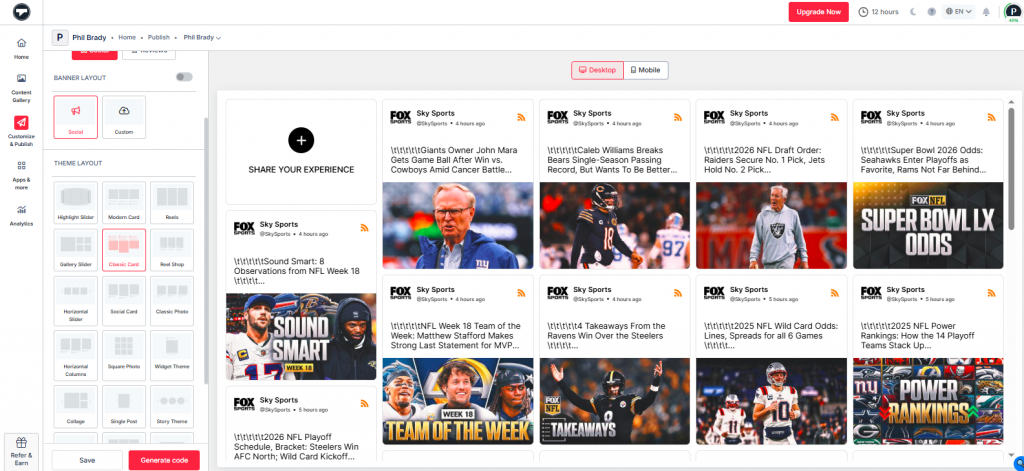Open the EN language dropdown
This screenshot has height=471, width=1024.
pos(958,12)
